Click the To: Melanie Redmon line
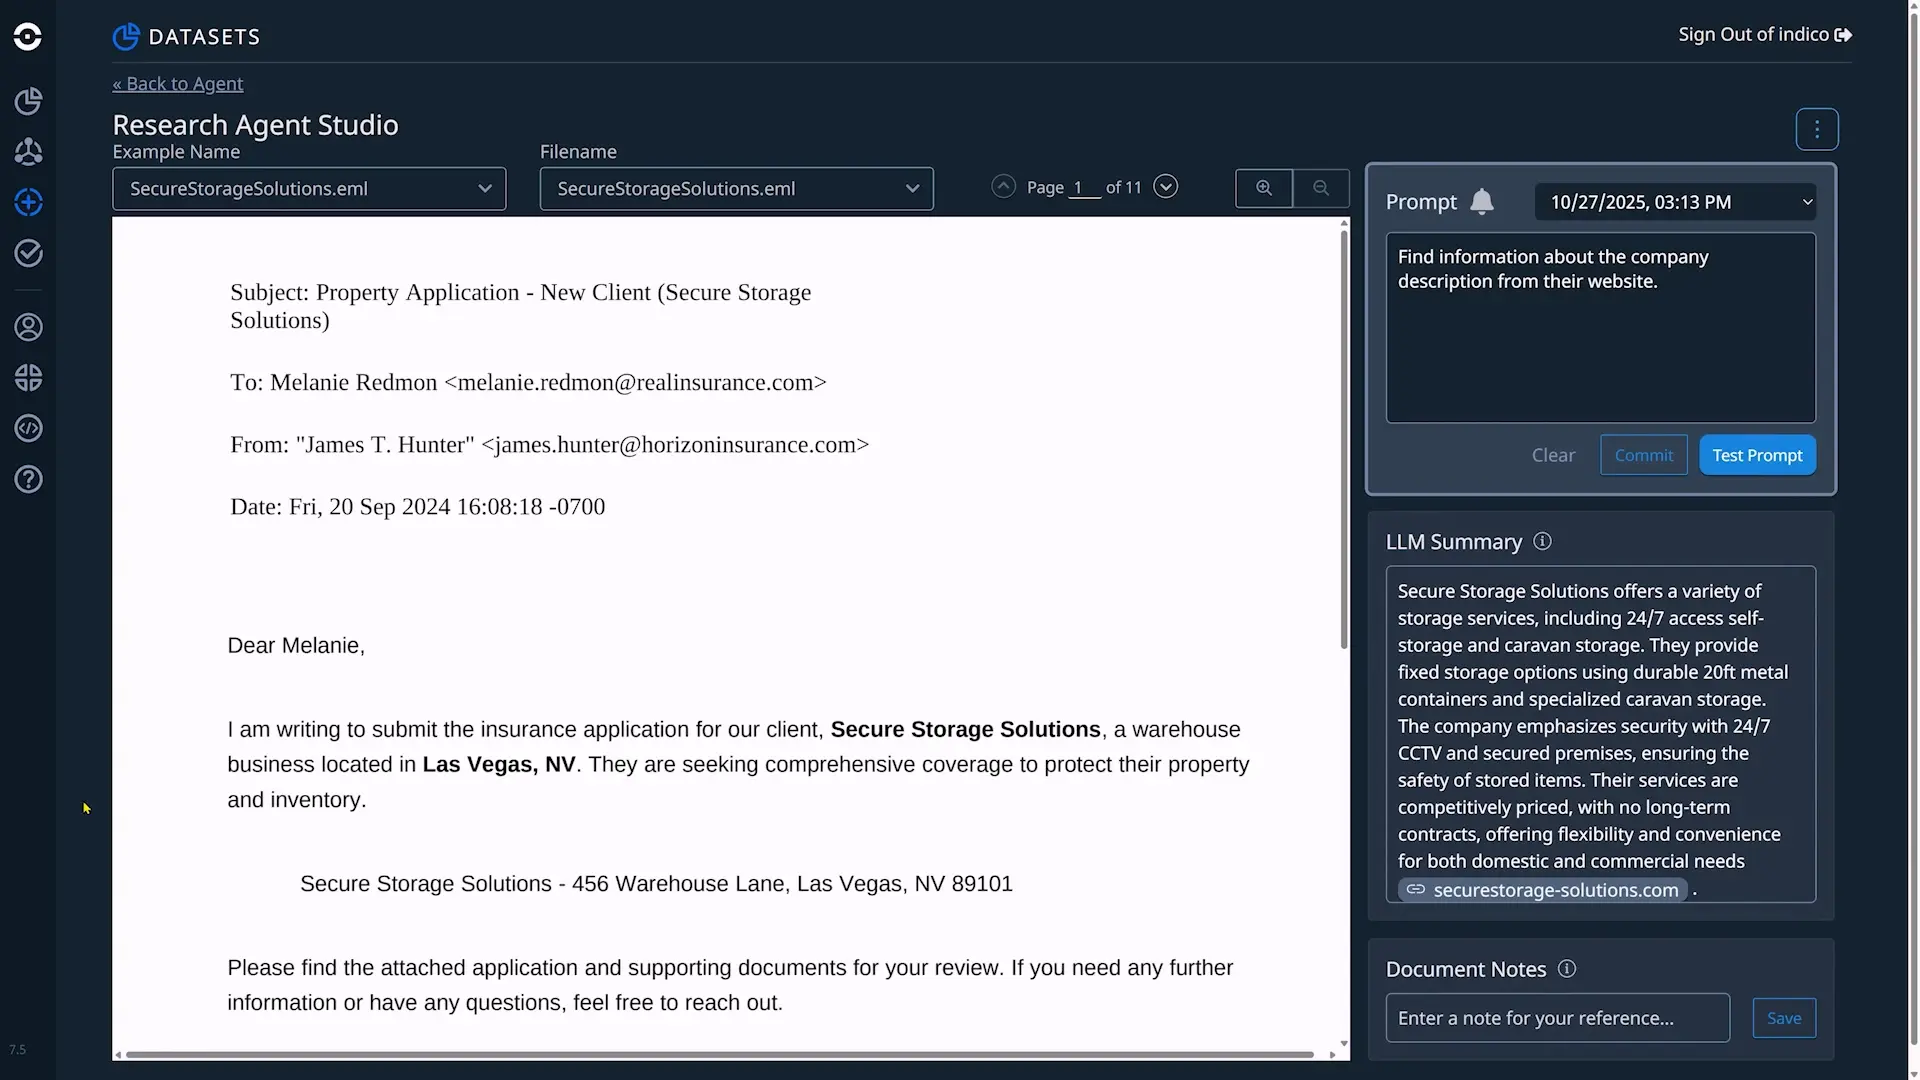This screenshot has width=1920, height=1080. 528,383
